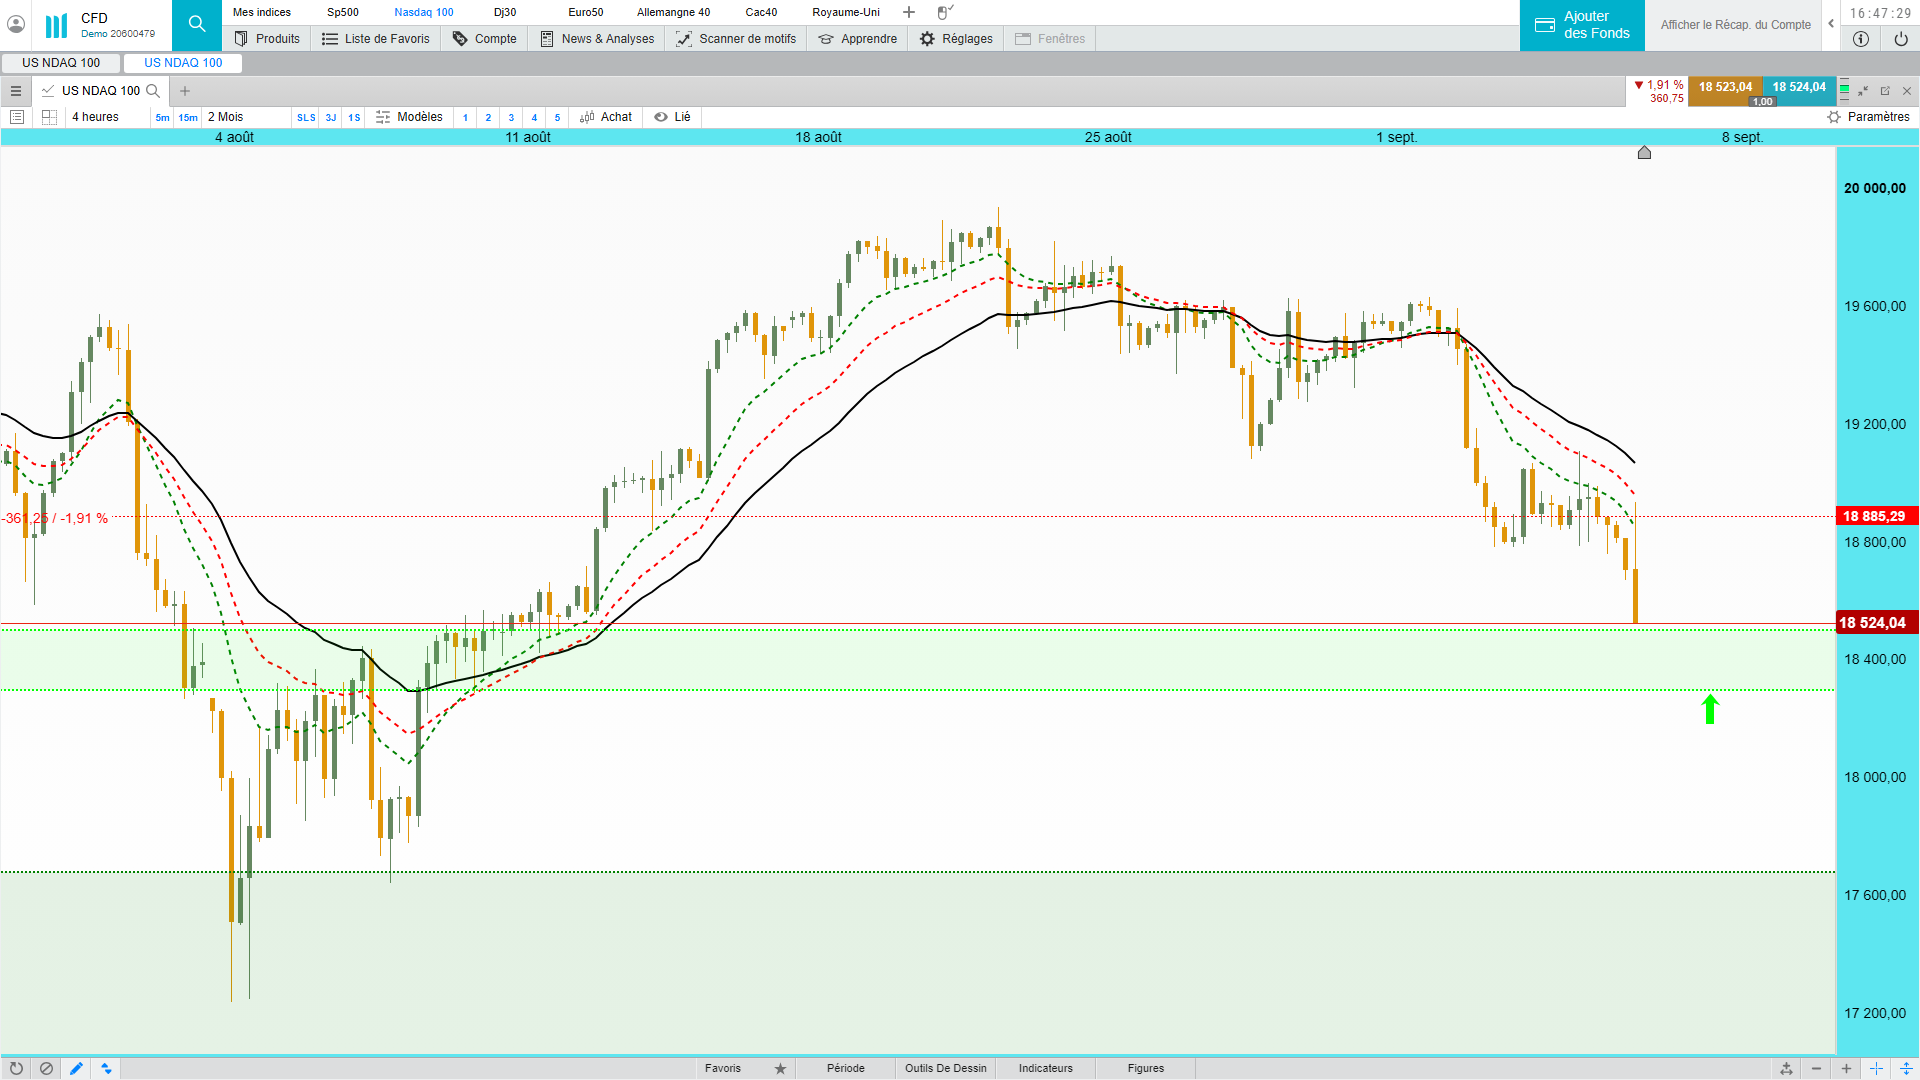Click the Scanner de motifs icon
1920x1080 pixels.
pos(684,39)
